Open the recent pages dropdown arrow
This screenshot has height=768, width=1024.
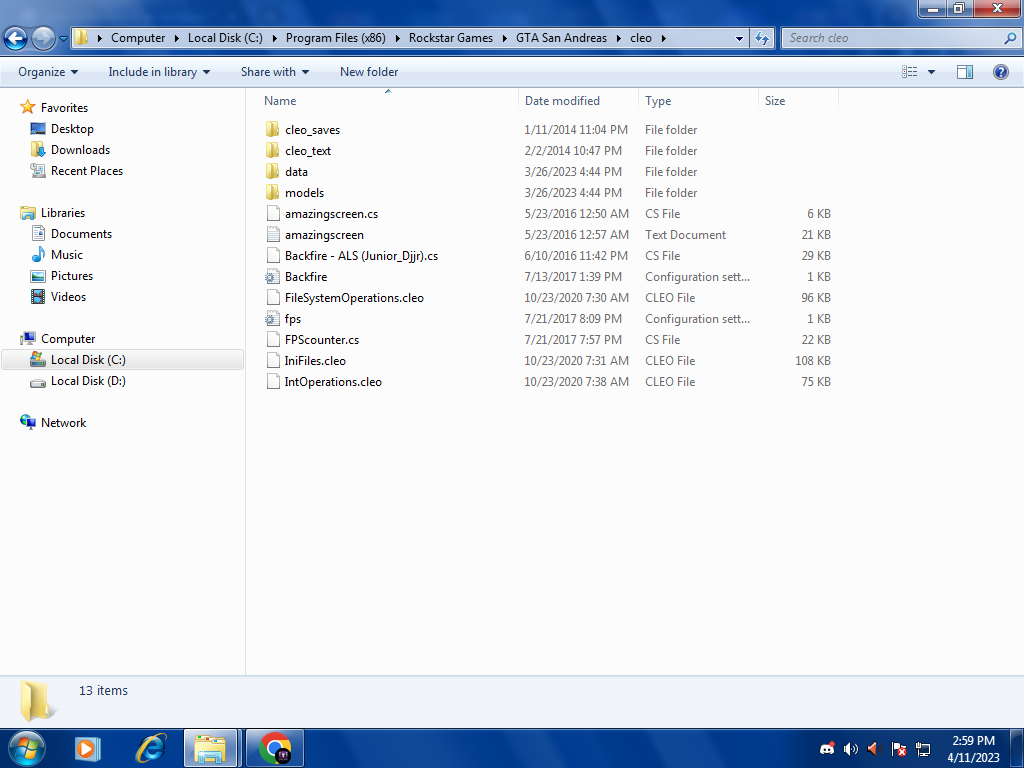coord(63,39)
